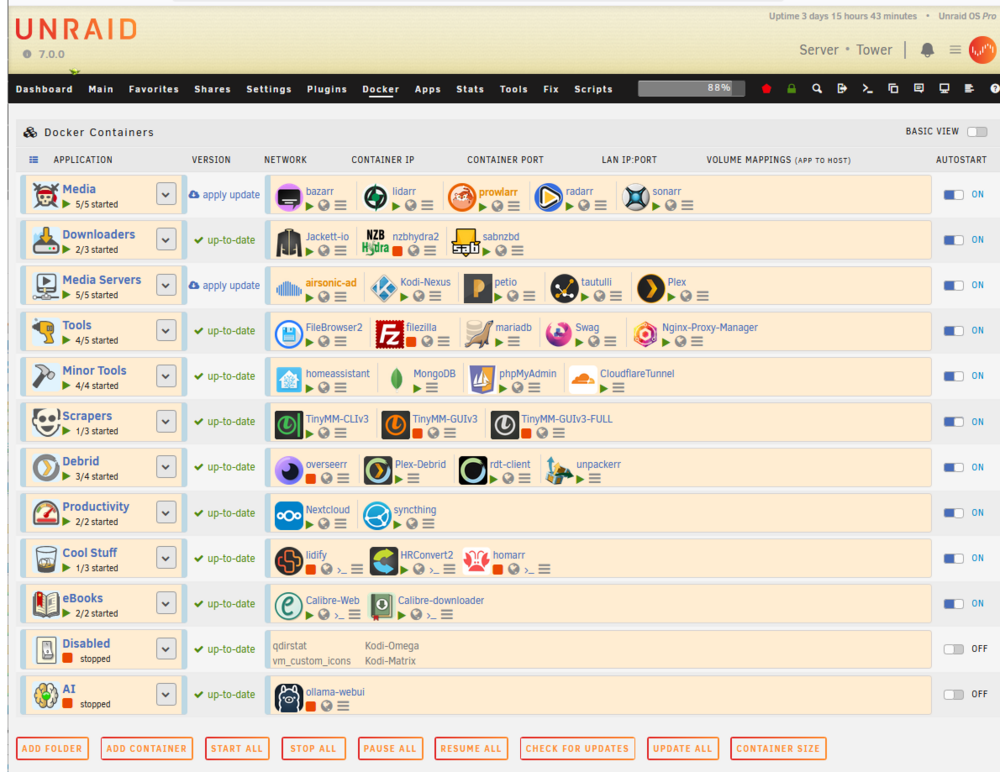The width and height of the screenshot is (1000, 772).
Task: Expand the Disabled folder dropdown
Action: point(166,649)
